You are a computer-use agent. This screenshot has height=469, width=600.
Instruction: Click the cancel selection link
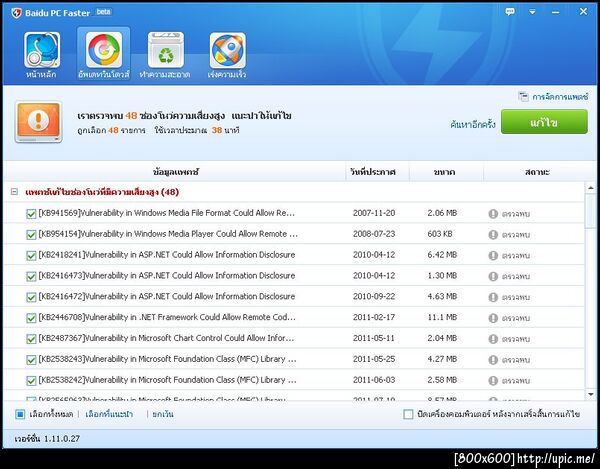point(163,414)
